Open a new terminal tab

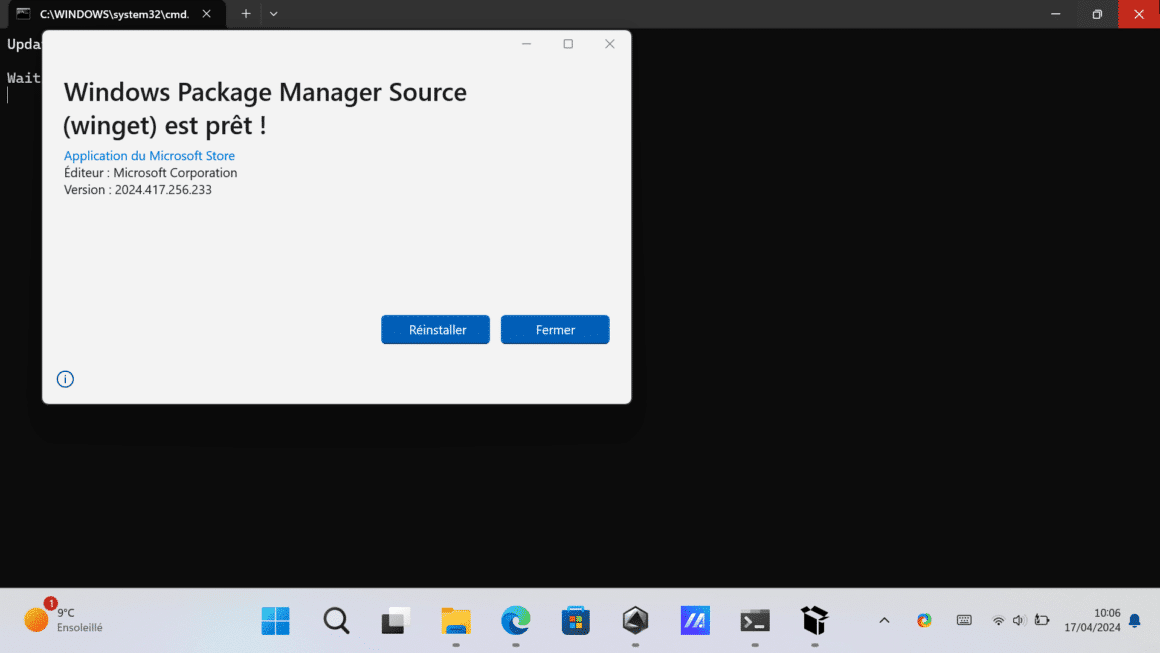pos(246,14)
